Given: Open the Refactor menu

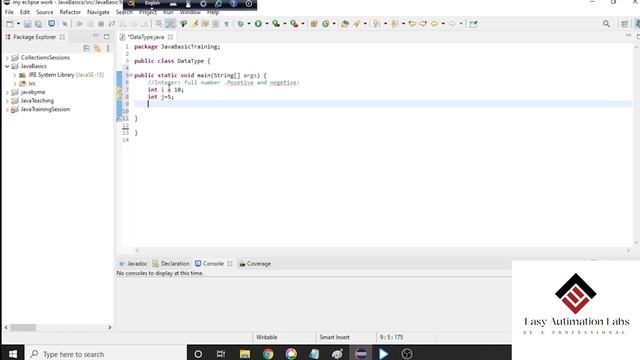Looking at the screenshot, I should pos(70,12).
